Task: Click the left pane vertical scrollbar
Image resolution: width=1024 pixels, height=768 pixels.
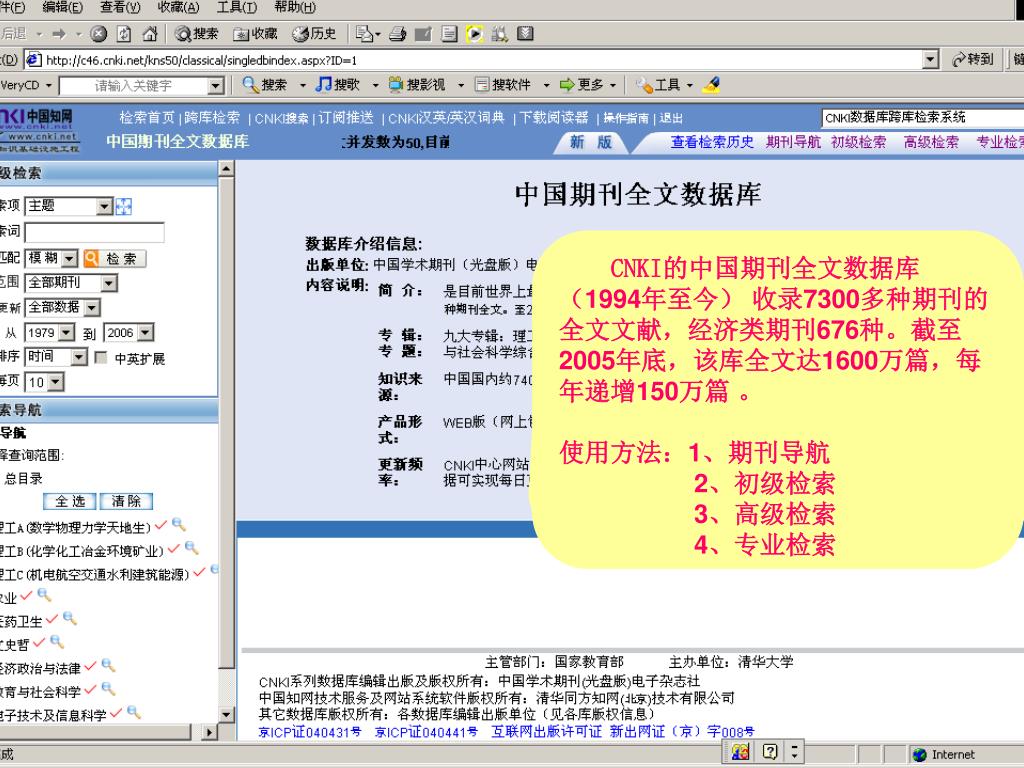Action: (x=226, y=441)
